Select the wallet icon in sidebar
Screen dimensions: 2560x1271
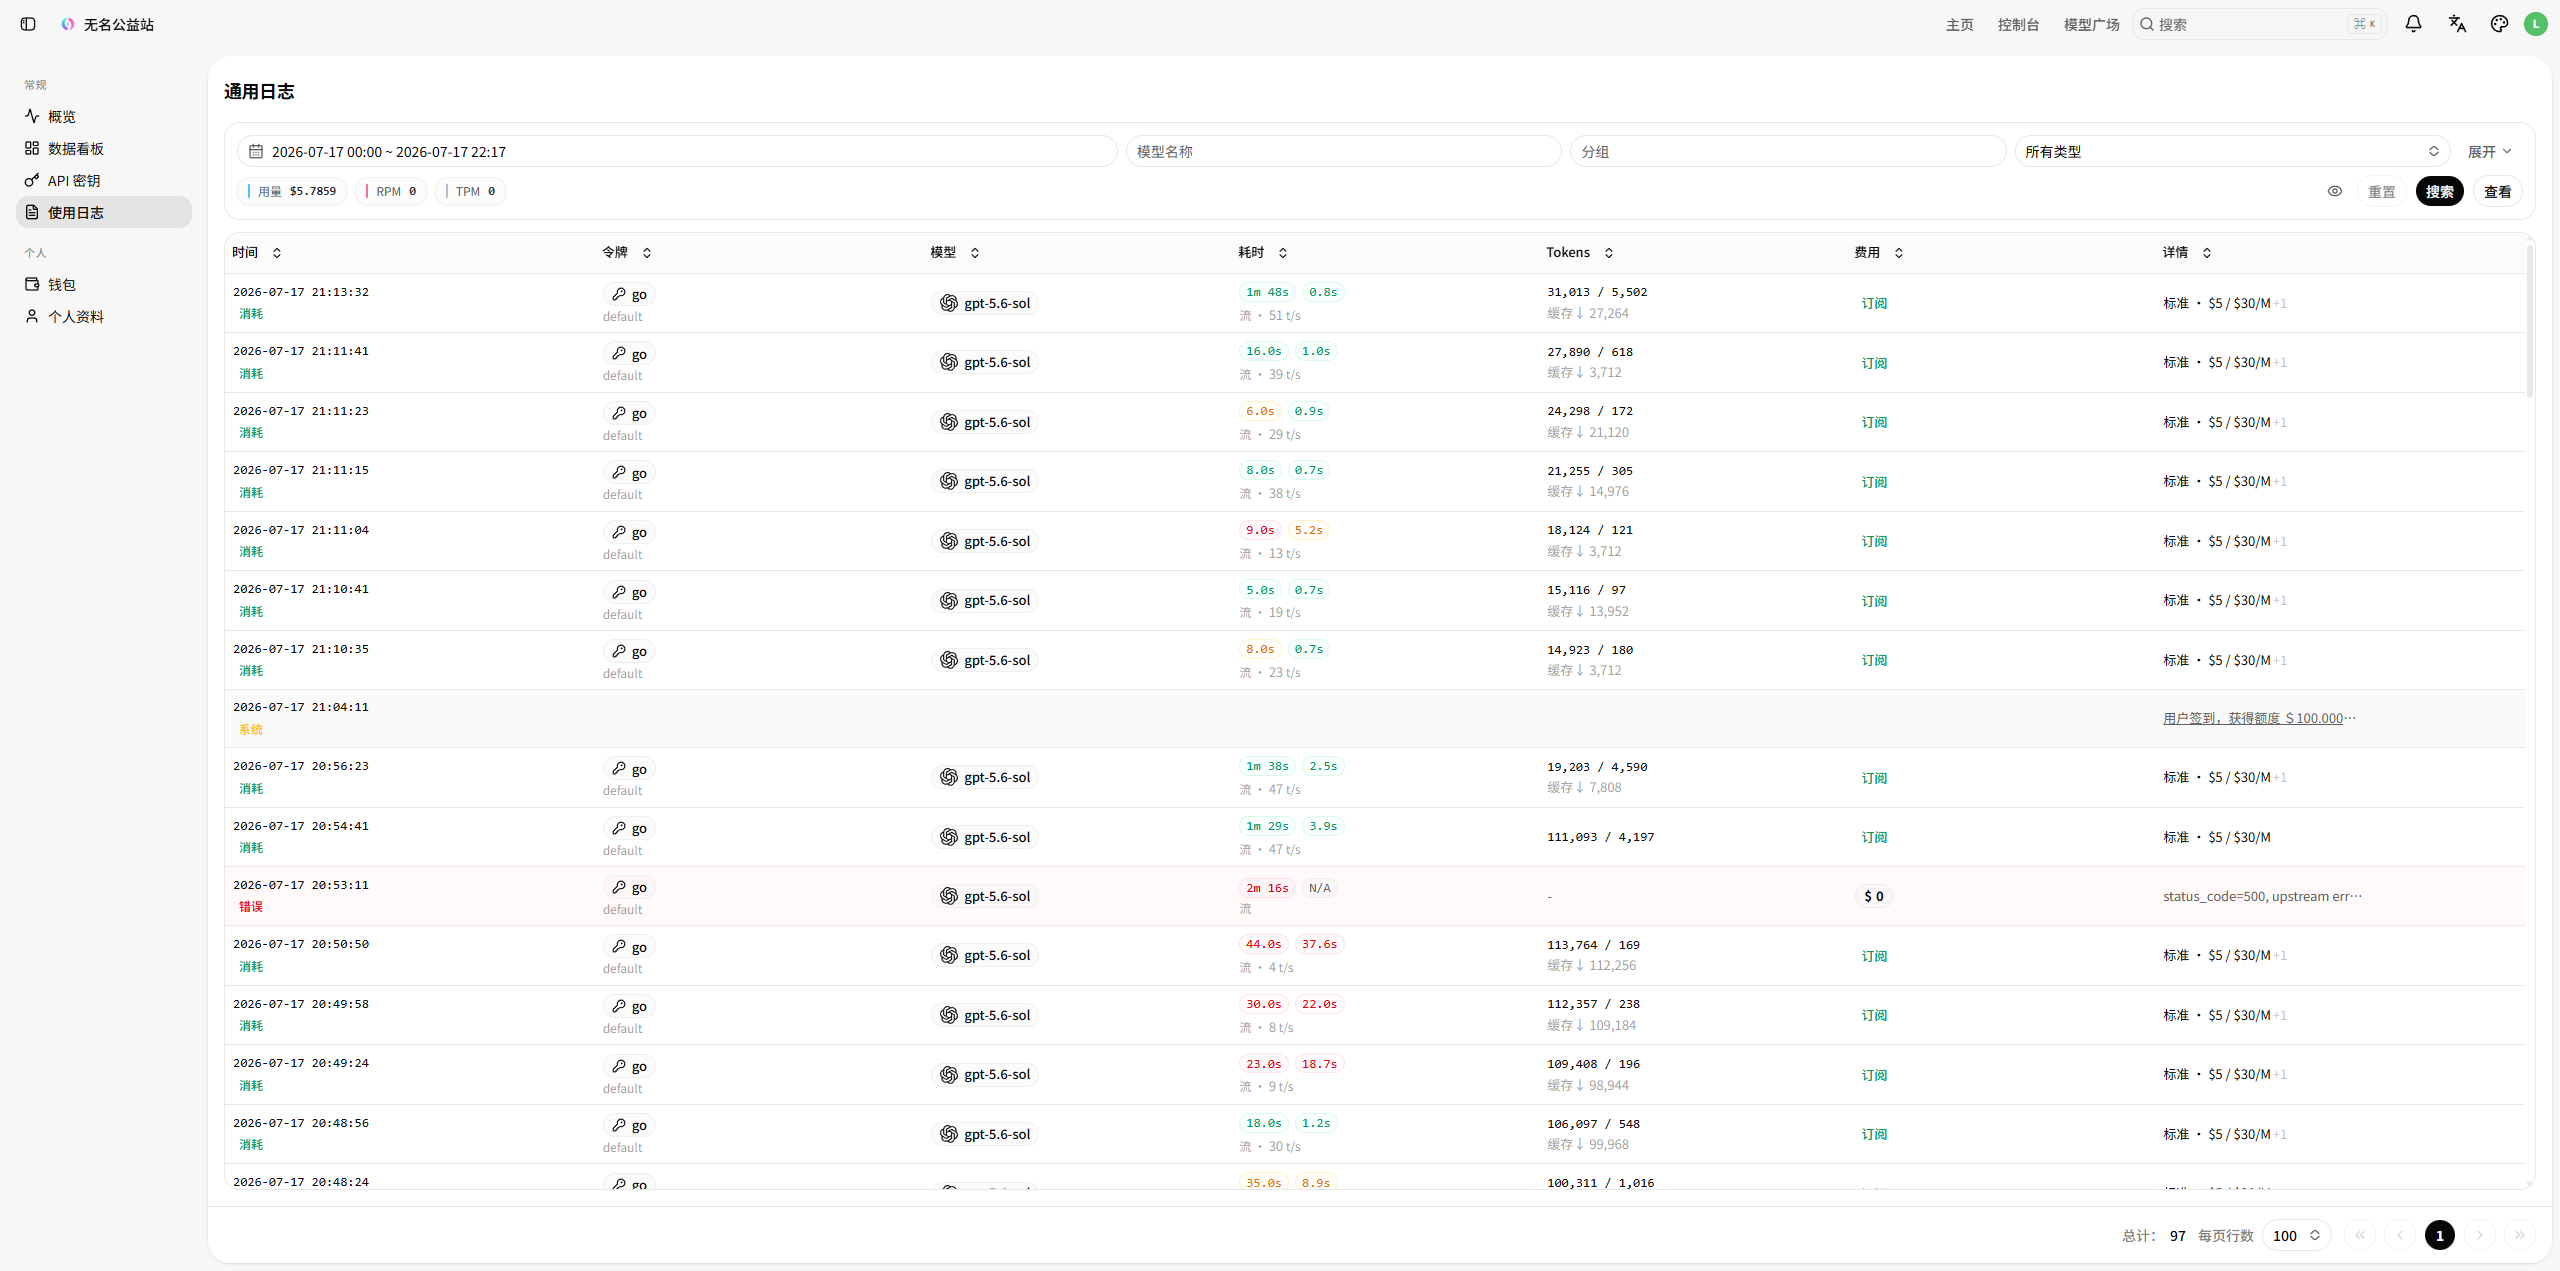point(32,284)
